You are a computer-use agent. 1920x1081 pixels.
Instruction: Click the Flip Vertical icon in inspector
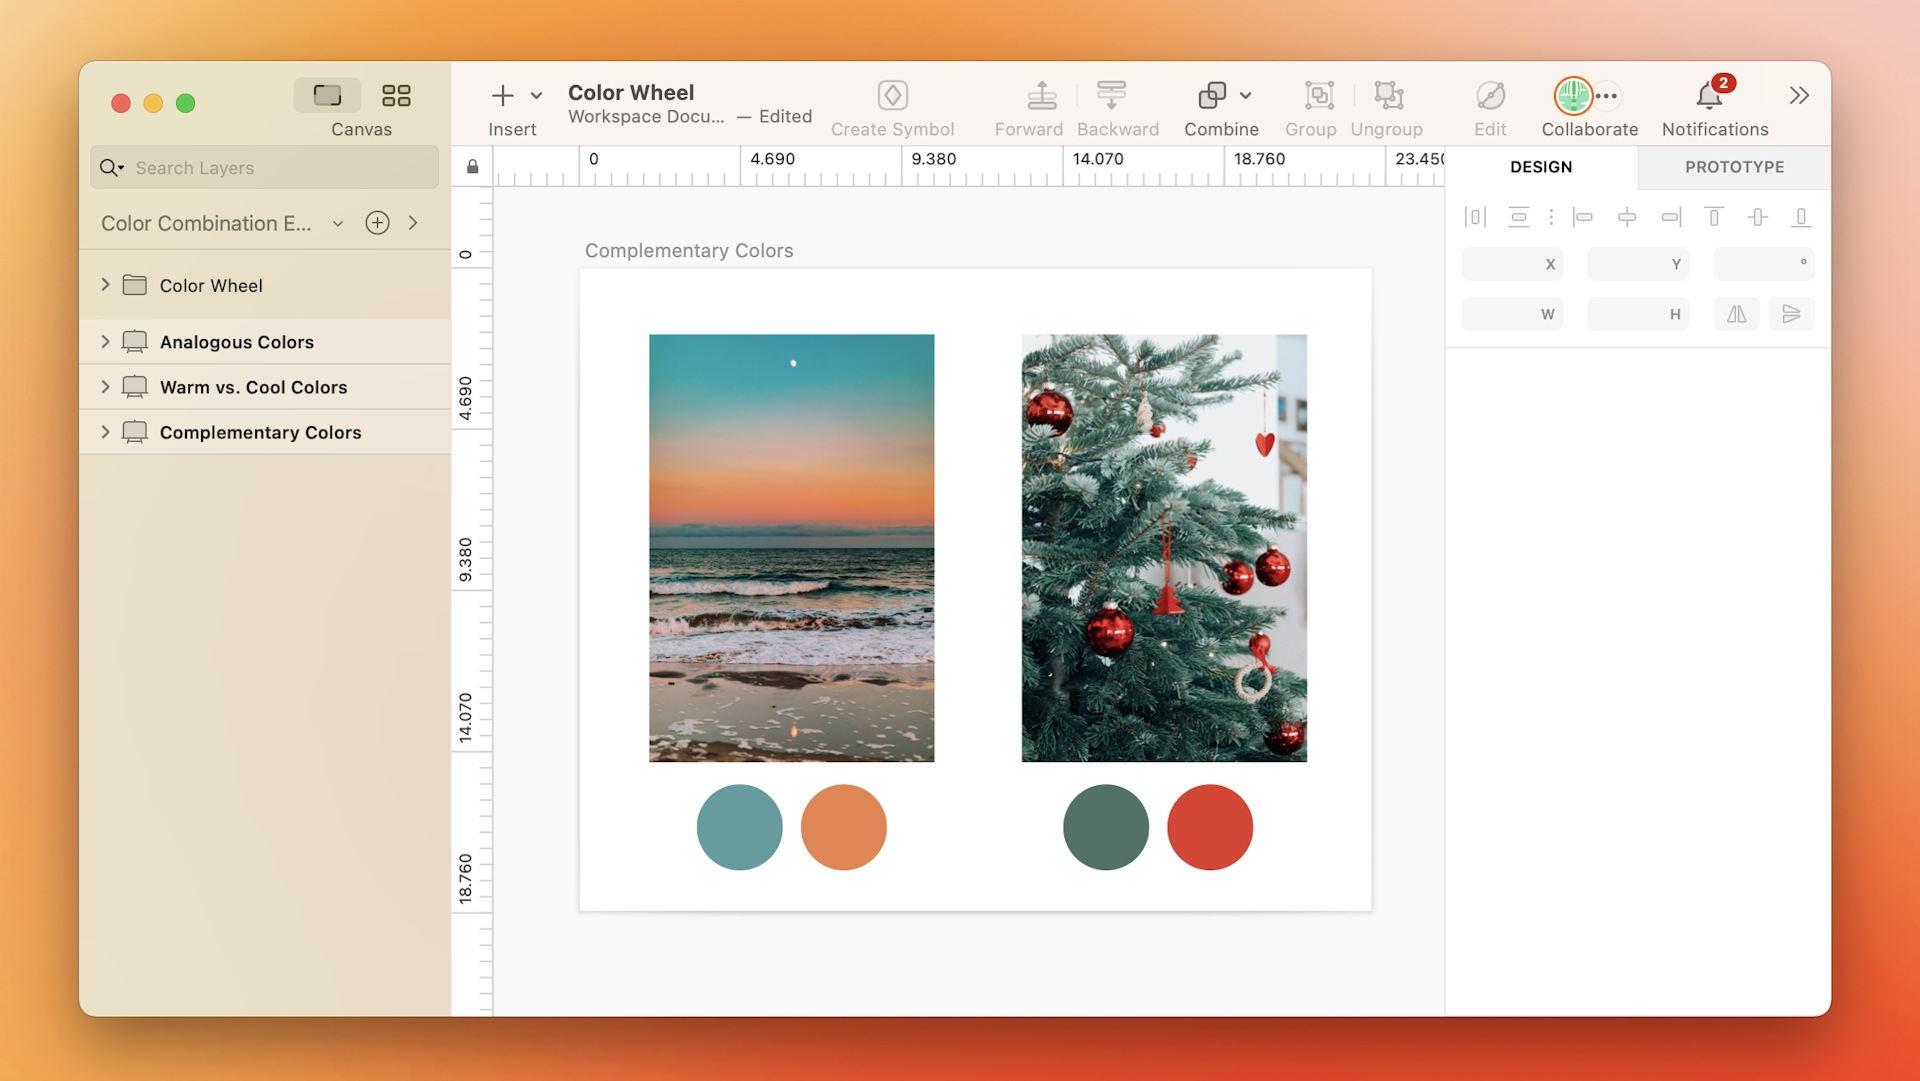point(1792,313)
